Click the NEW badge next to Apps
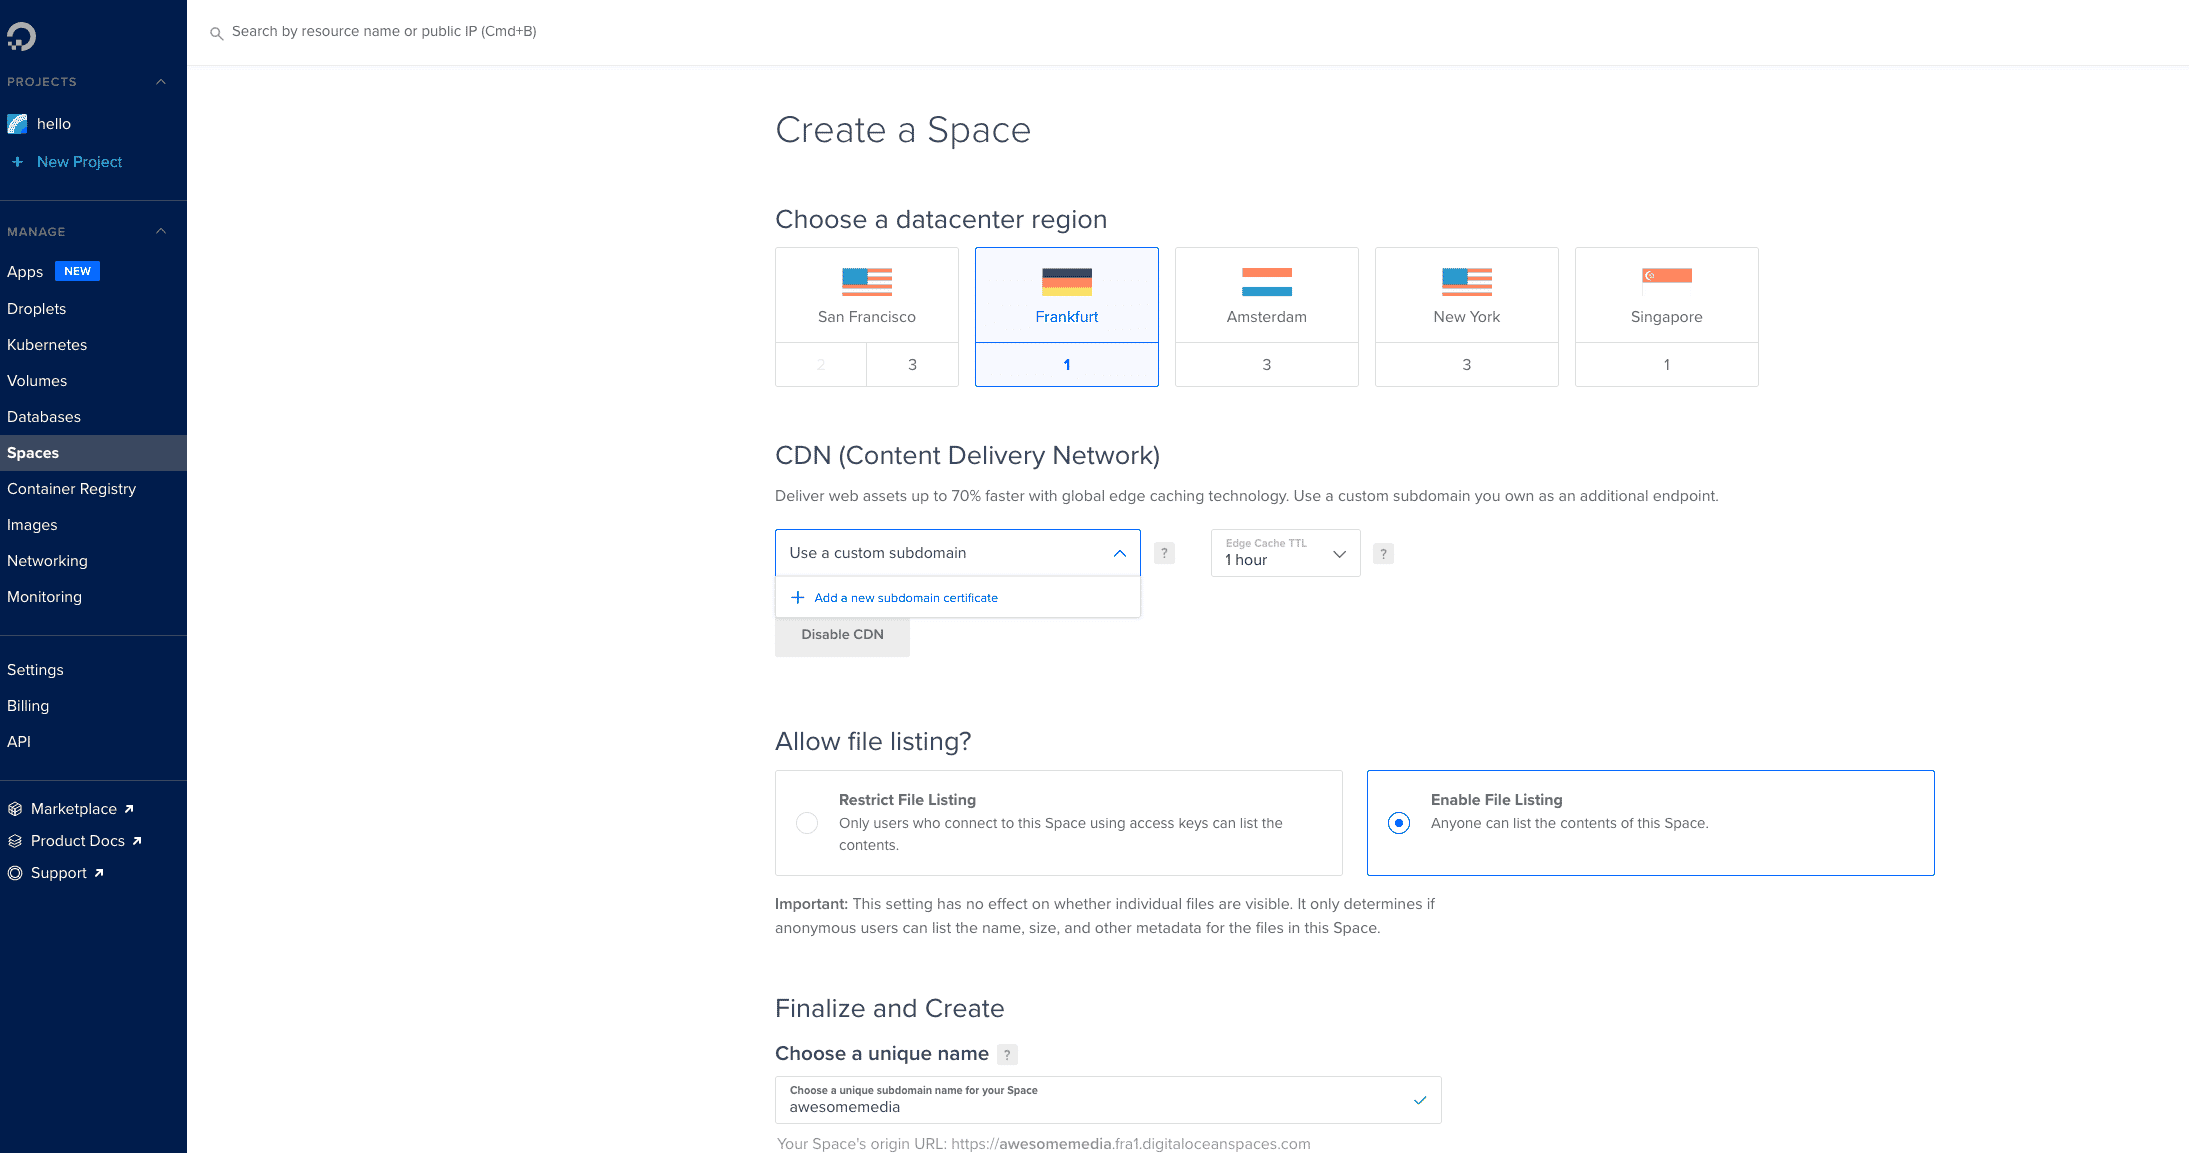 (x=77, y=271)
